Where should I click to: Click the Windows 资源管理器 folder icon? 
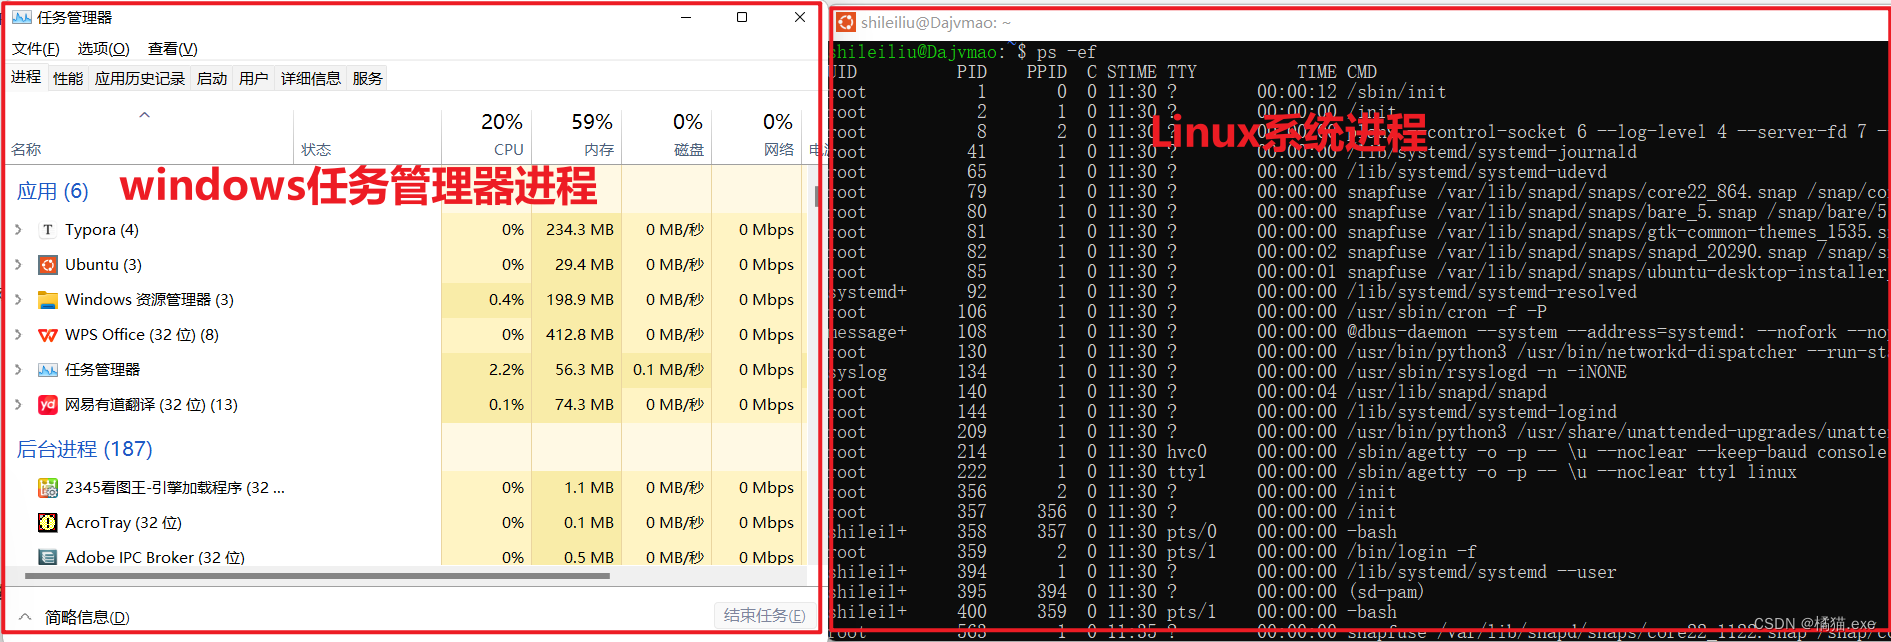coord(47,300)
